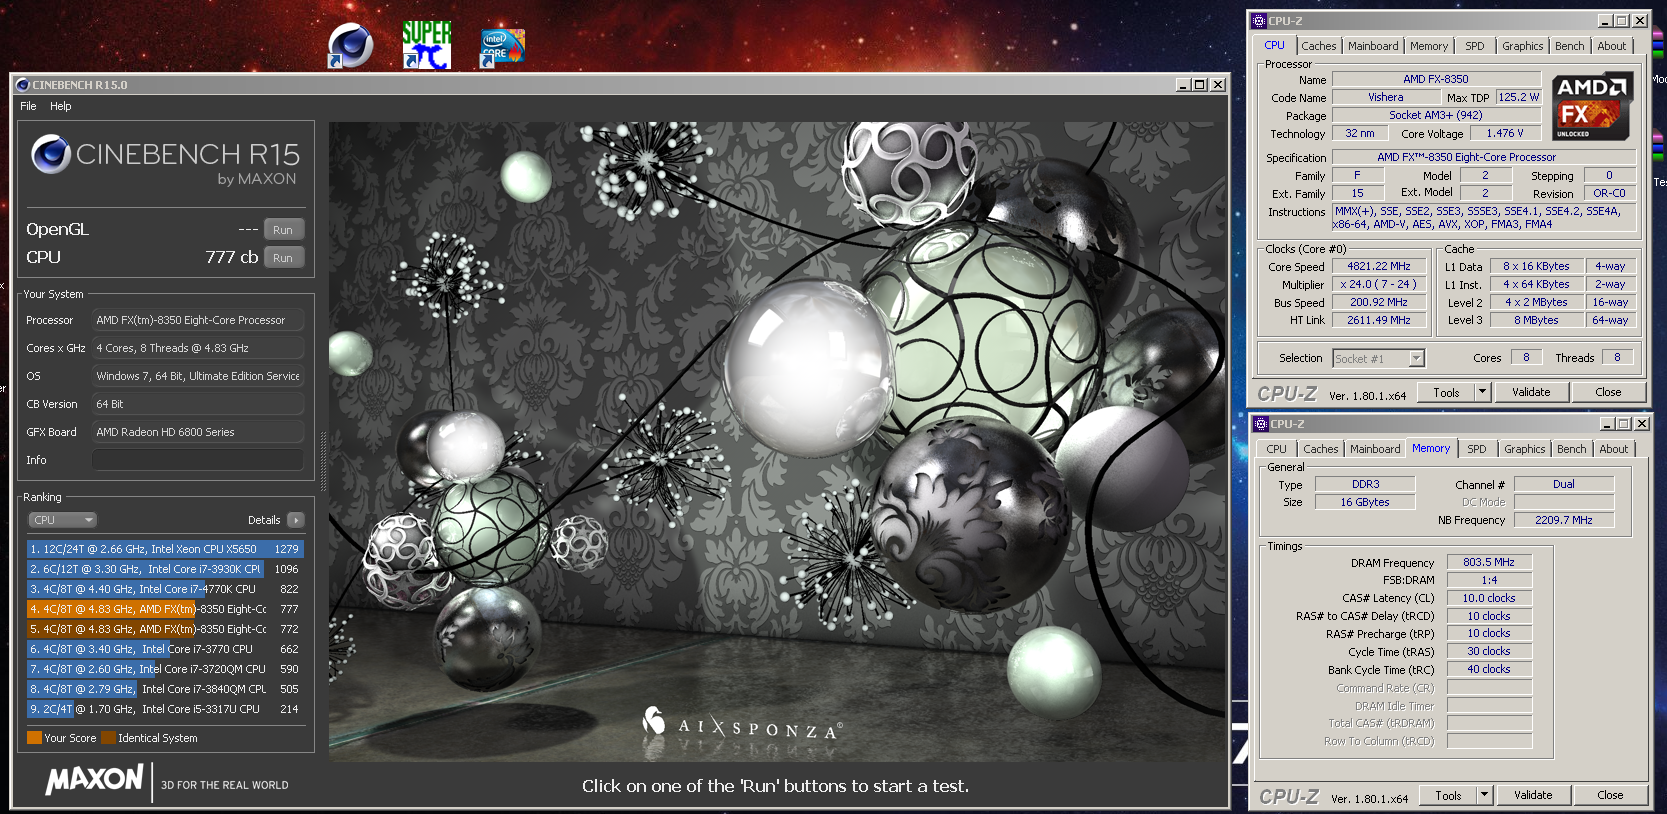Select ranking row 3 Core i7-4770K

pos(165,589)
